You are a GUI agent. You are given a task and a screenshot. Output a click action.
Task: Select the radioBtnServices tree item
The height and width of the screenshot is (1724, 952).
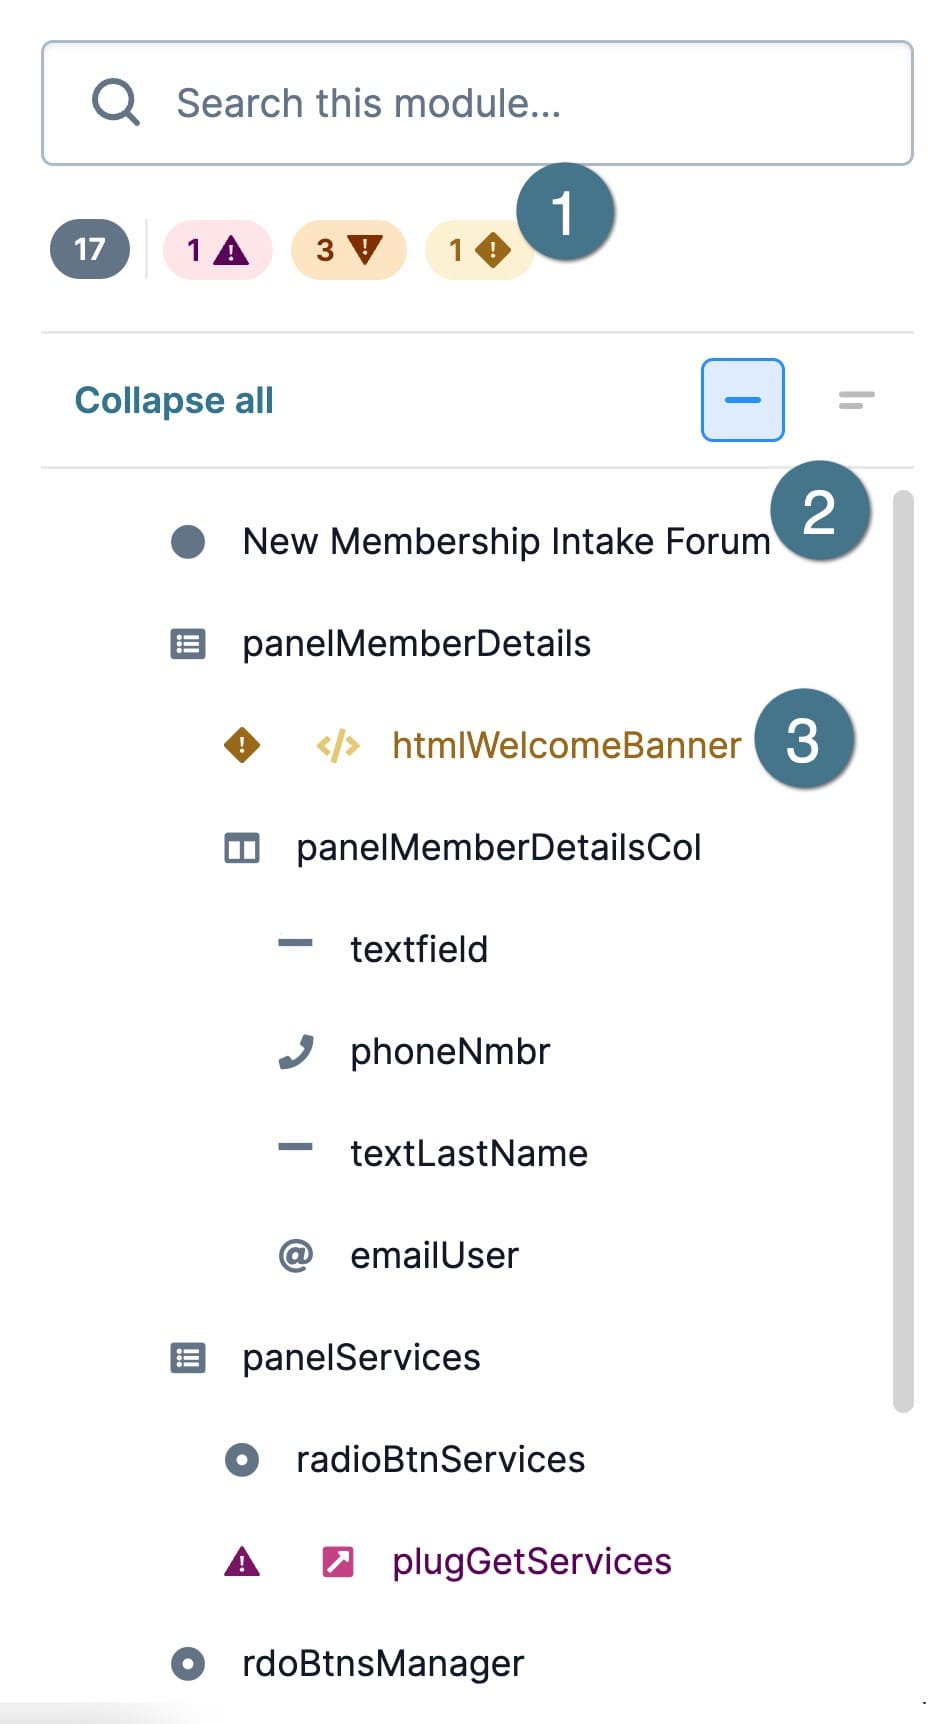[x=440, y=1460]
